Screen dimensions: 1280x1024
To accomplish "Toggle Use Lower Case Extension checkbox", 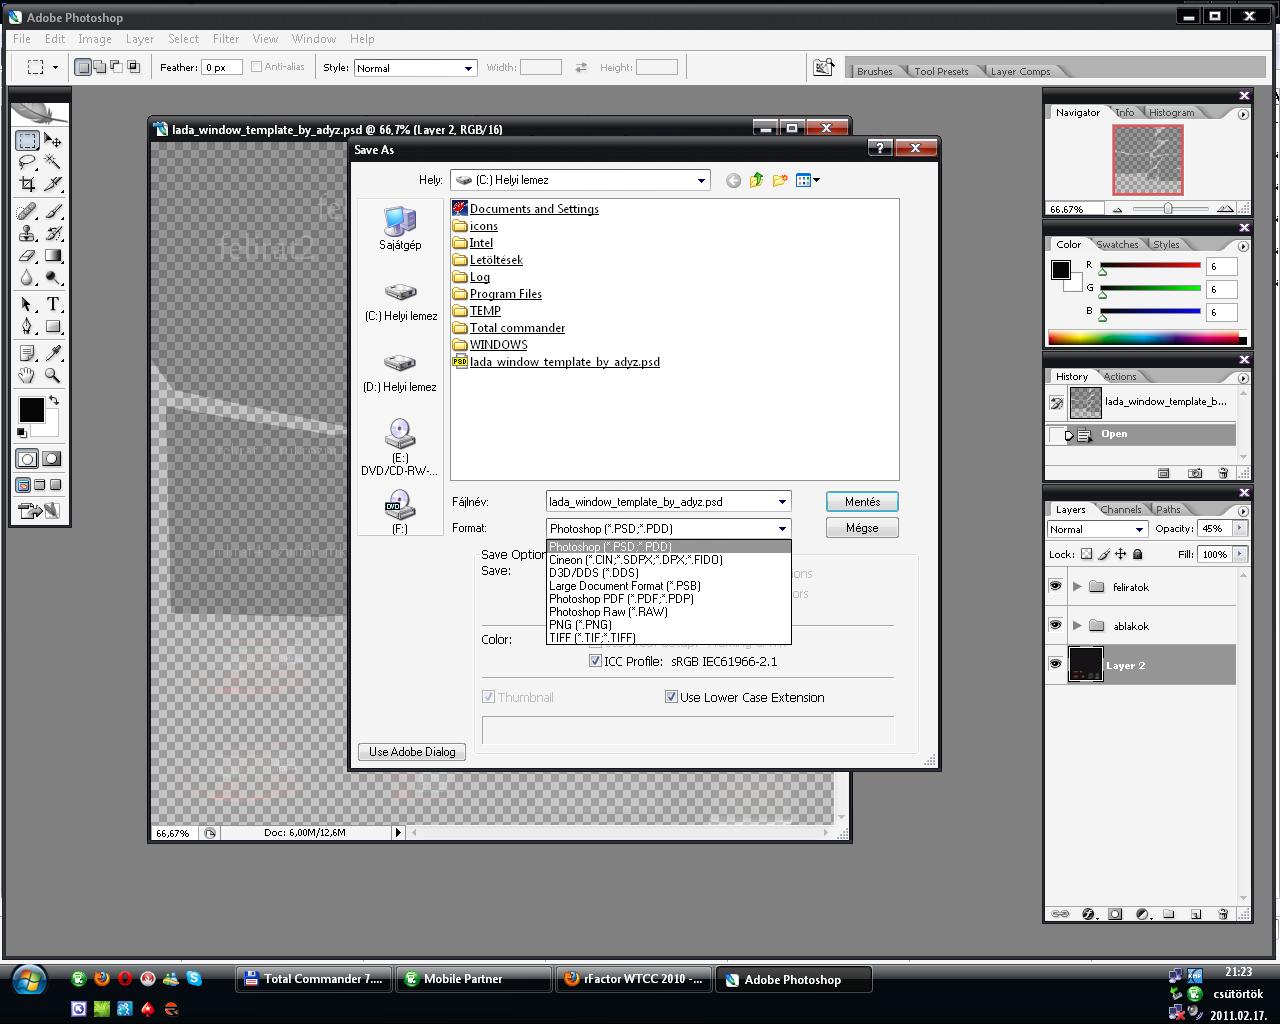I will coord(671,697).
